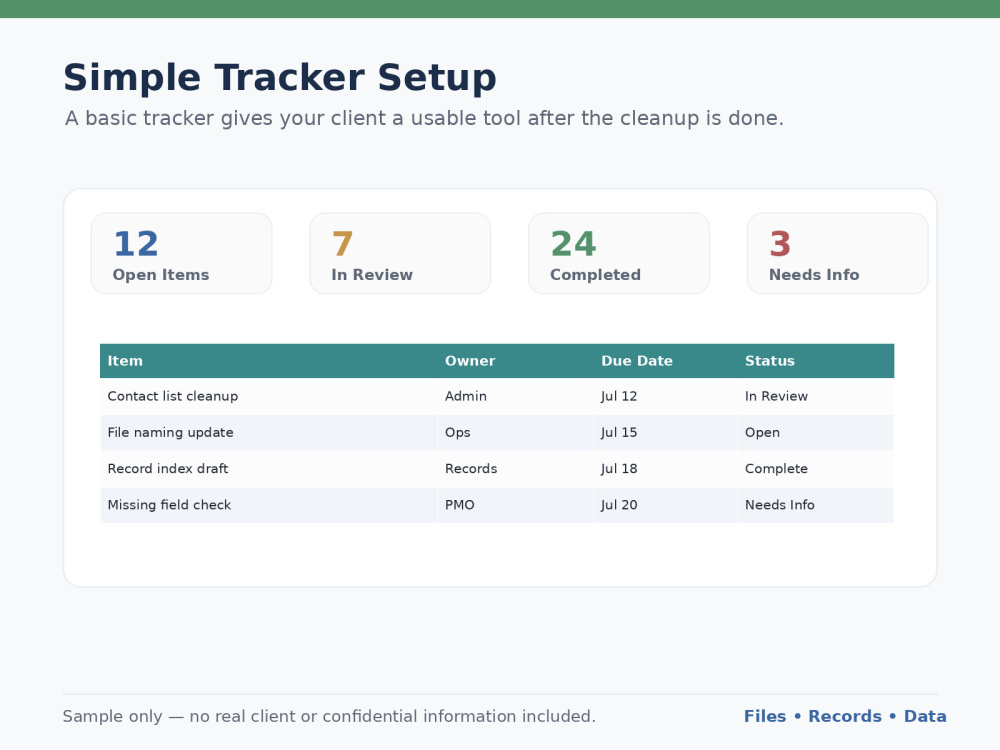The width and height of the screenshot is (1000, 750).
Task: Open the 7 In Review card
Action: pos(401,253)
